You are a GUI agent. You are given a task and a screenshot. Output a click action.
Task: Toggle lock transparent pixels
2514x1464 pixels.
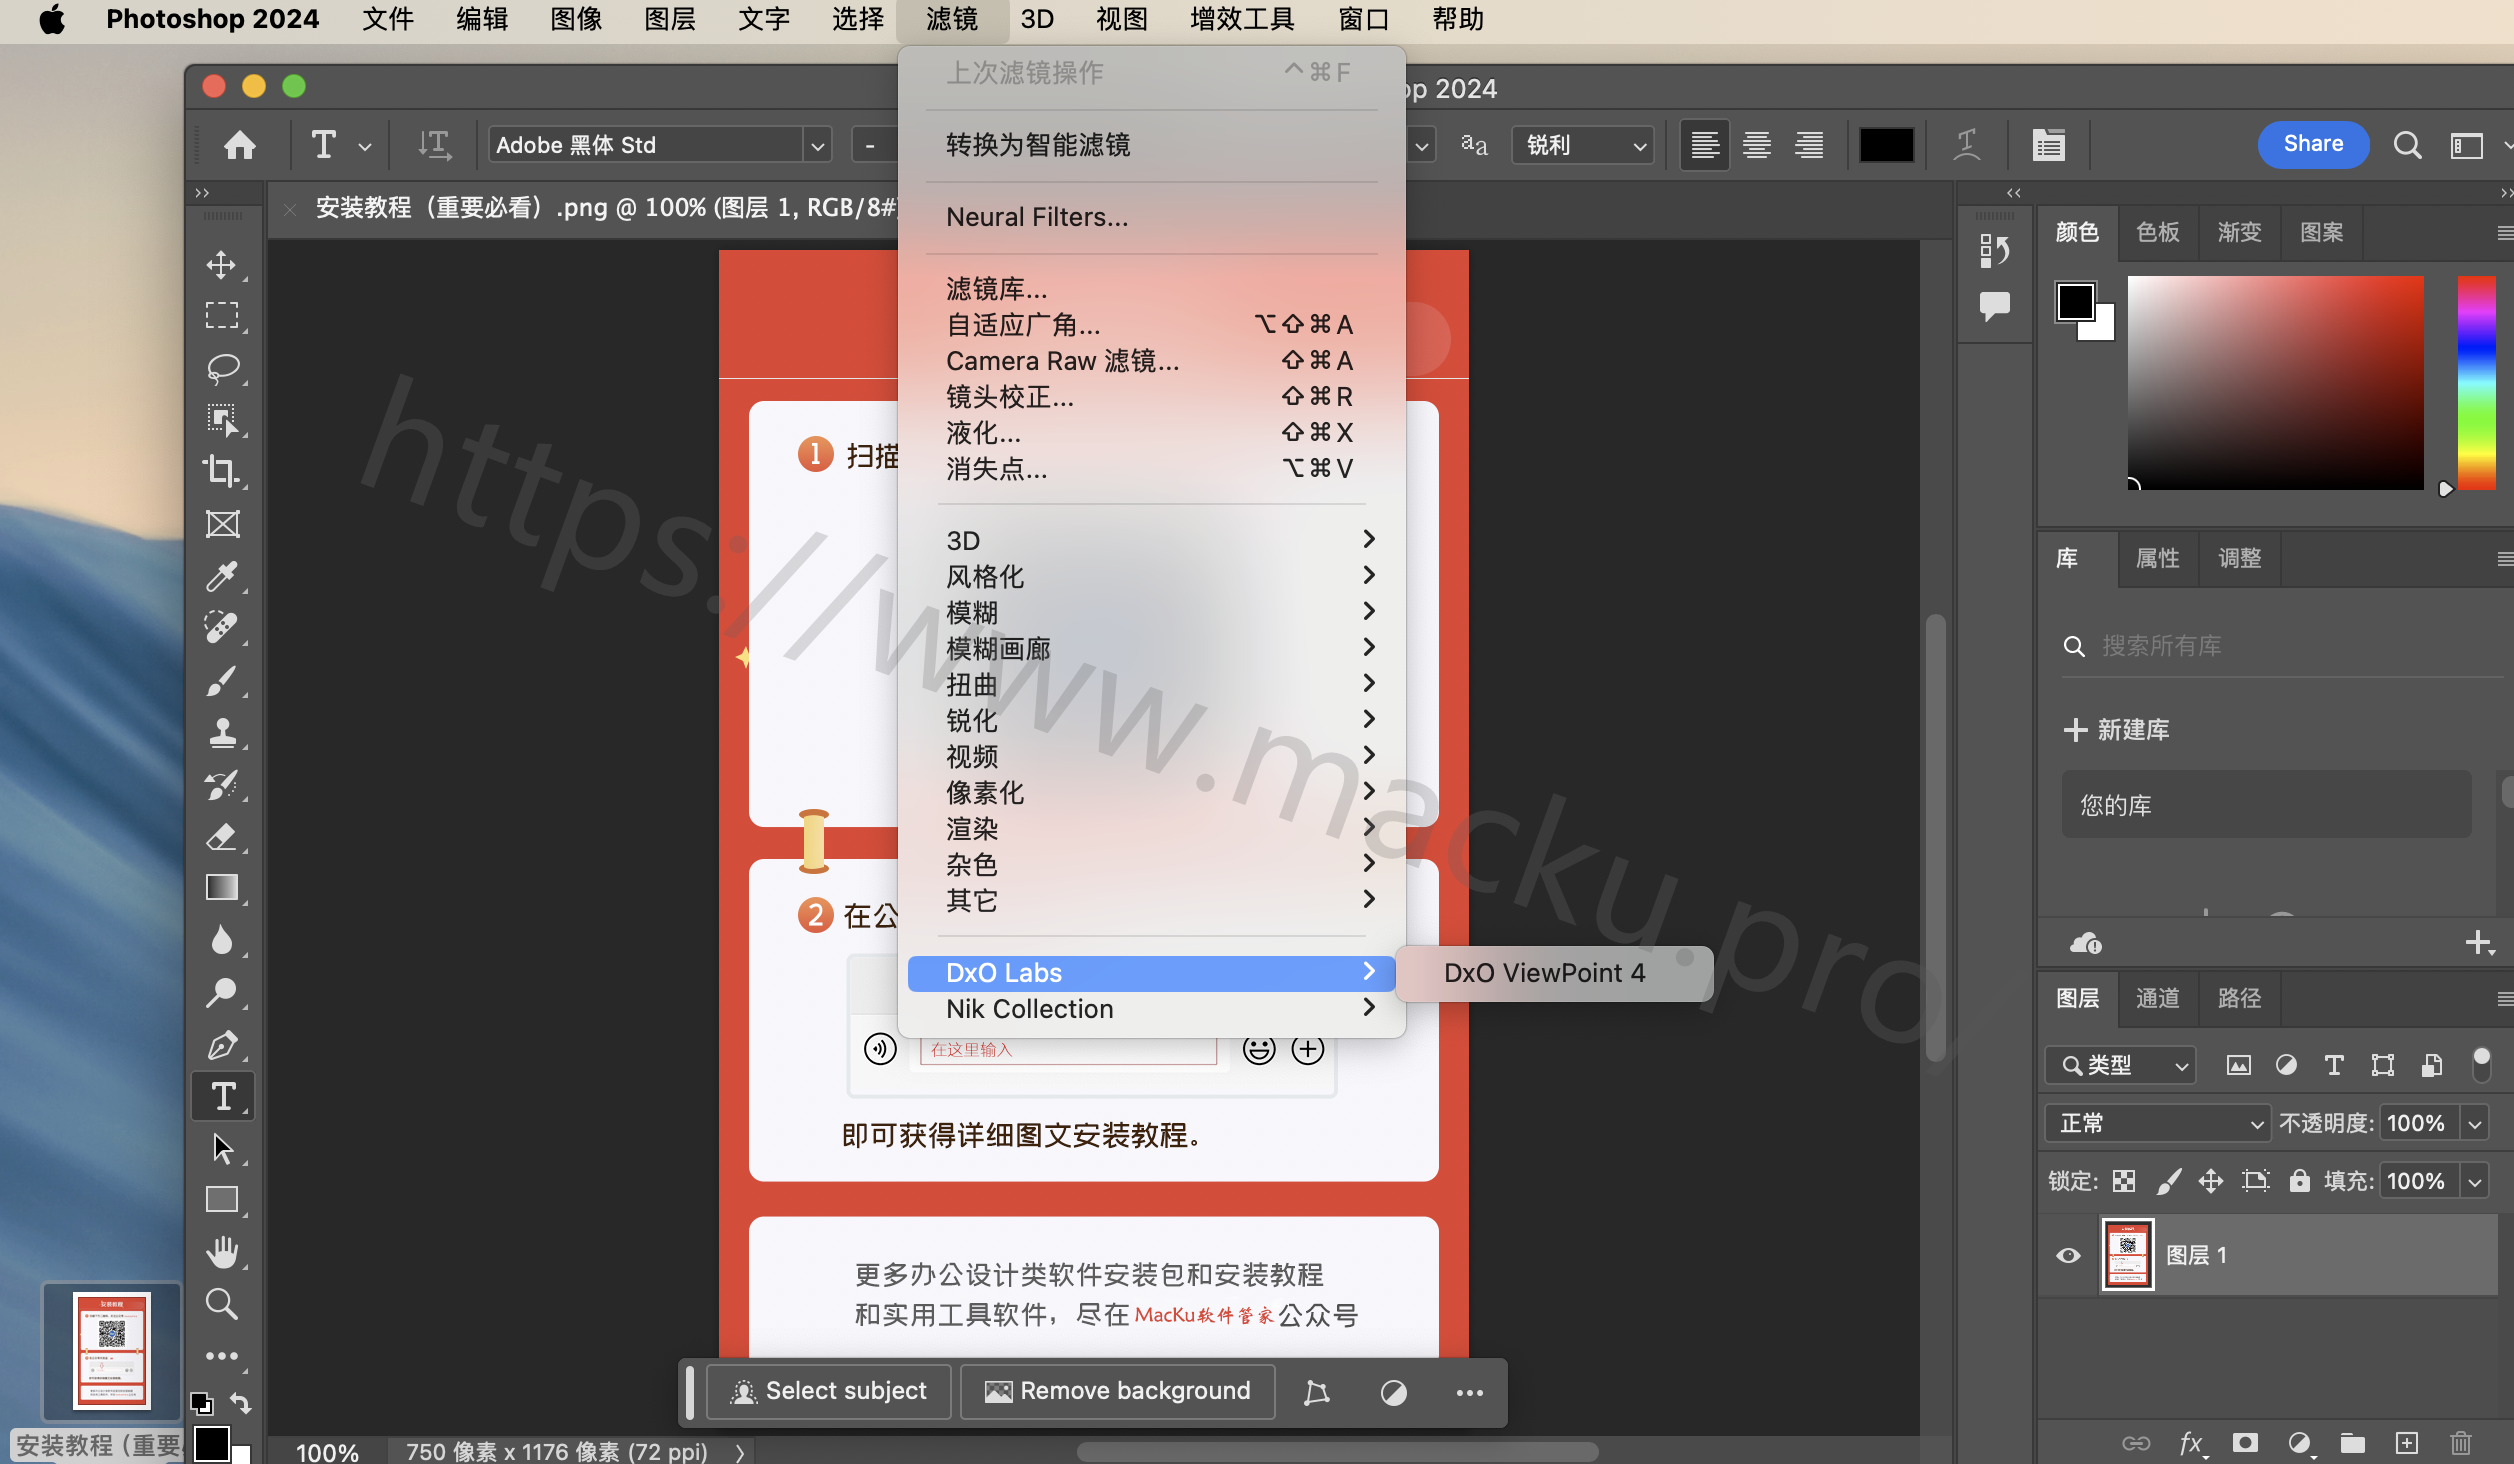click(2124, 1181)
